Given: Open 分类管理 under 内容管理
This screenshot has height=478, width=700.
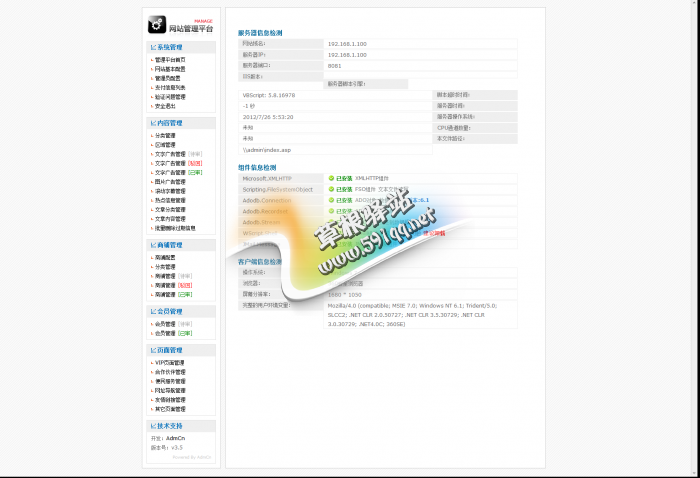Looking at the screenshot, I should tap(165, 136).
